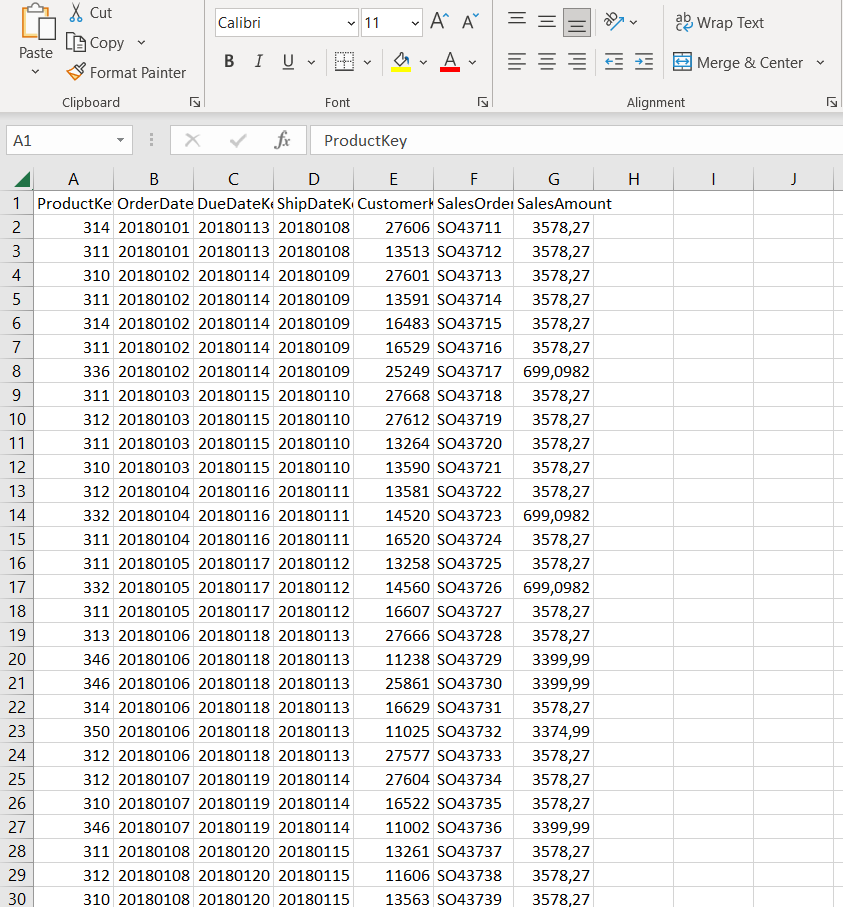The width and height of the screenshot is (843, 907).
Task: Click the Wrap Text button
Action: (x=720, y=22)
